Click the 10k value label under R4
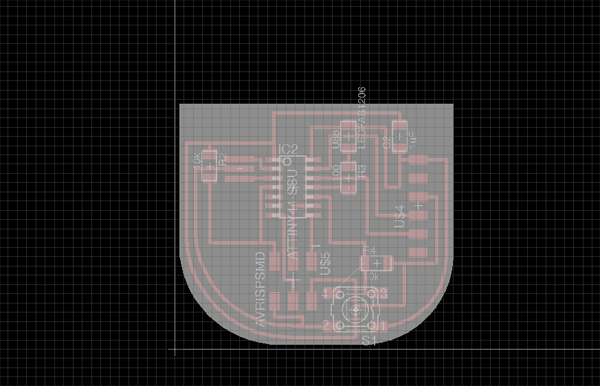 (x=372, y=277)
